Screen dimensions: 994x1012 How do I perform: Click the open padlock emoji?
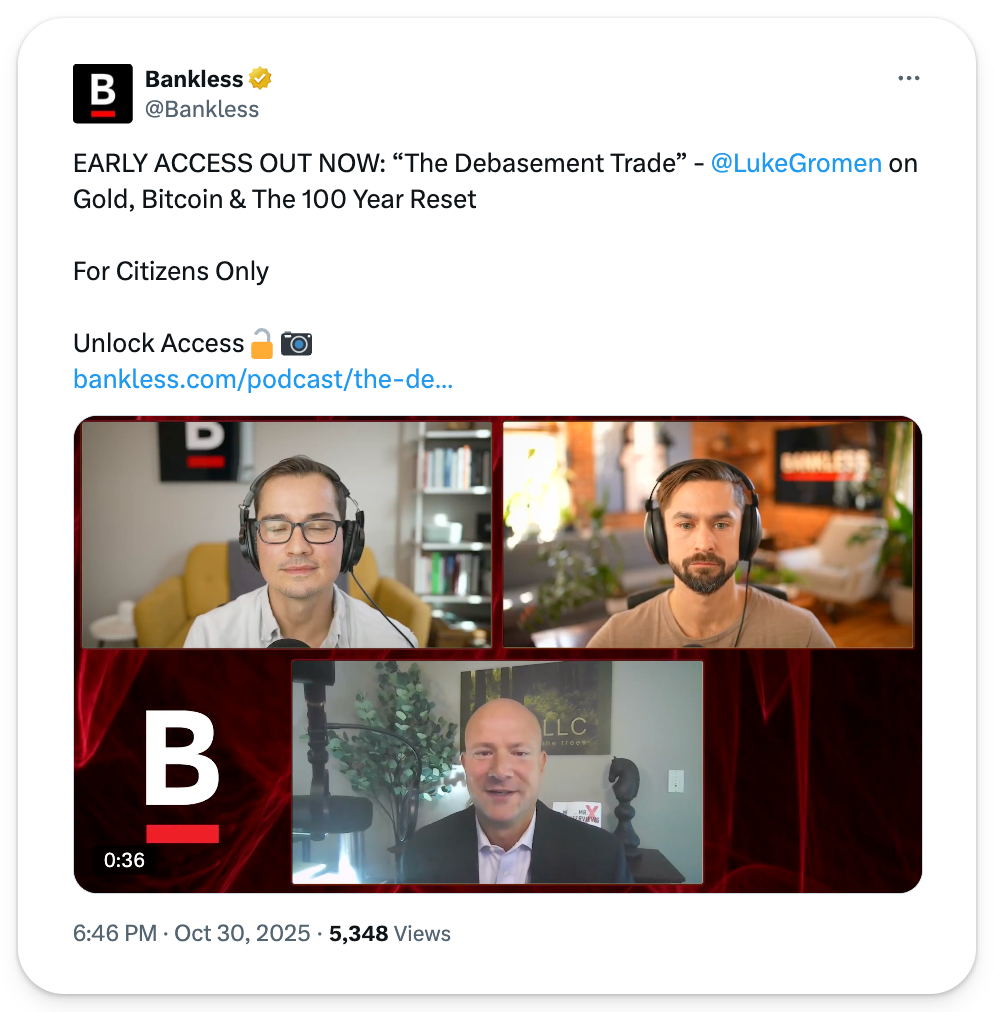261,343
